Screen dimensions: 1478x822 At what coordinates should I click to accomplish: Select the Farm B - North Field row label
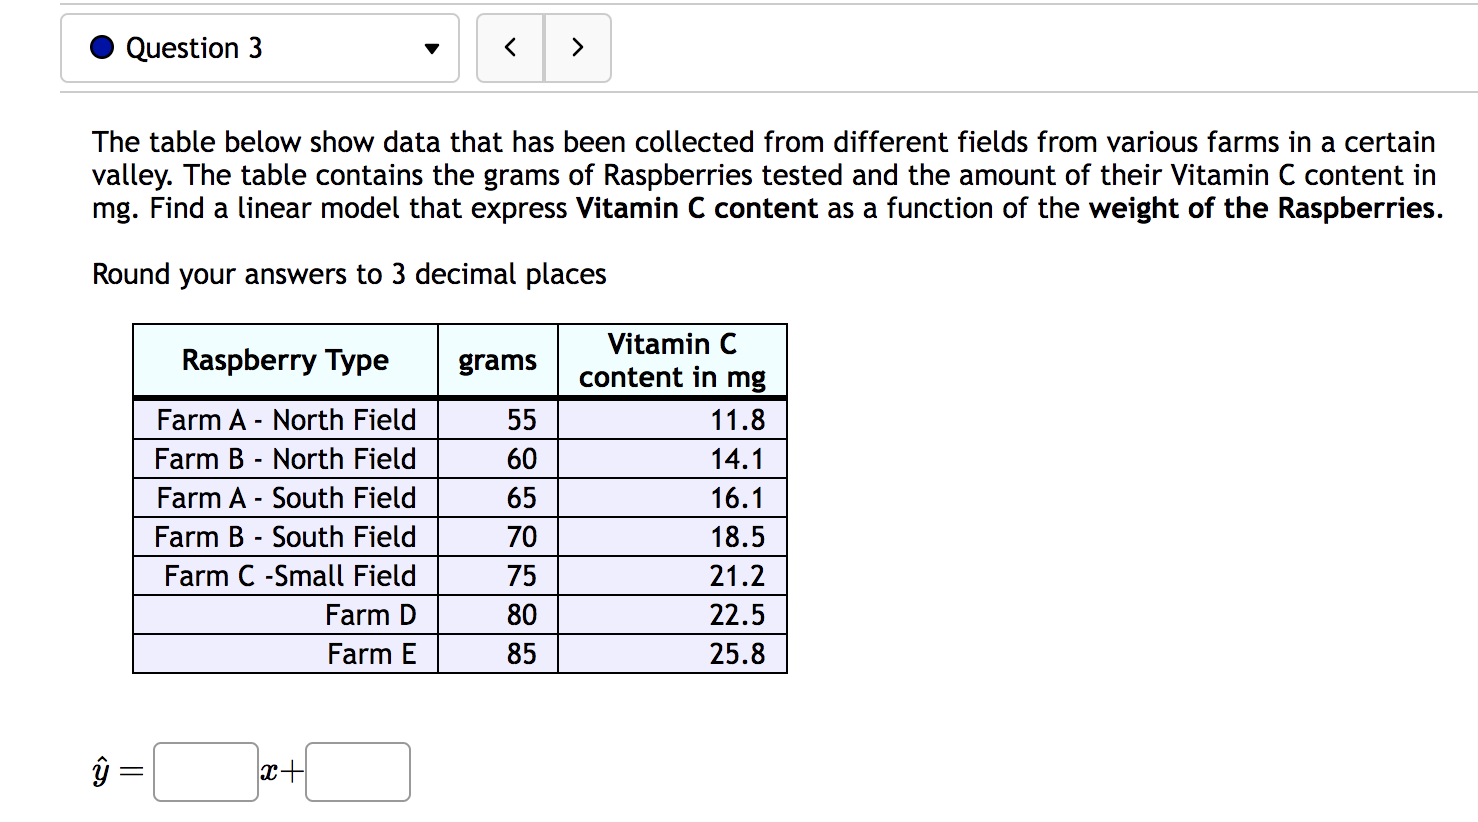[x=285, y=459]
